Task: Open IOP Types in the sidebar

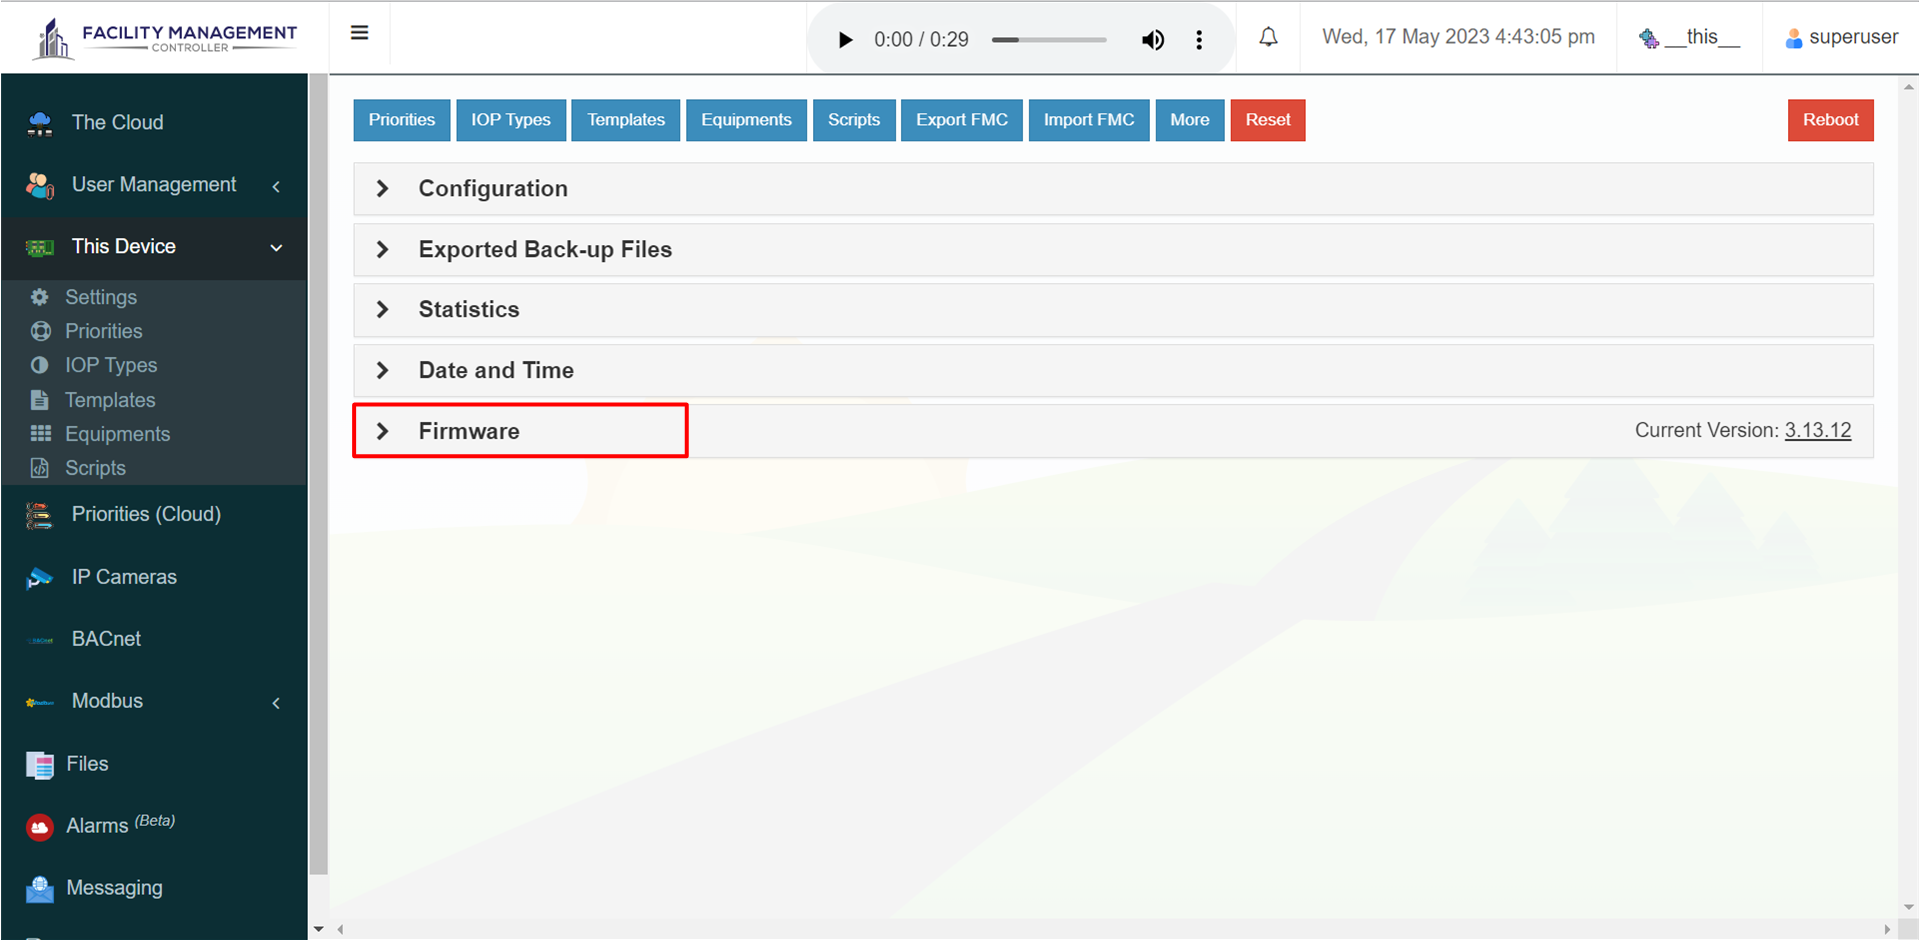Action: (111, 365)
